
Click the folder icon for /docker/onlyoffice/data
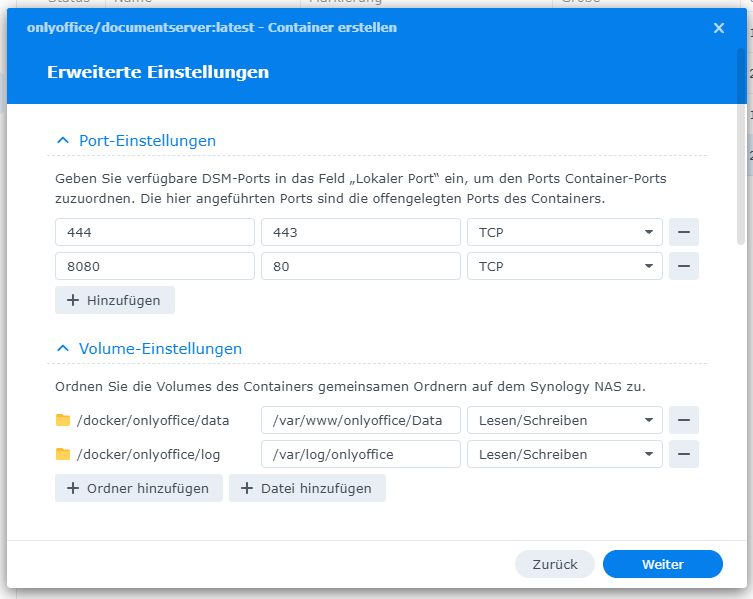(63, 420)
